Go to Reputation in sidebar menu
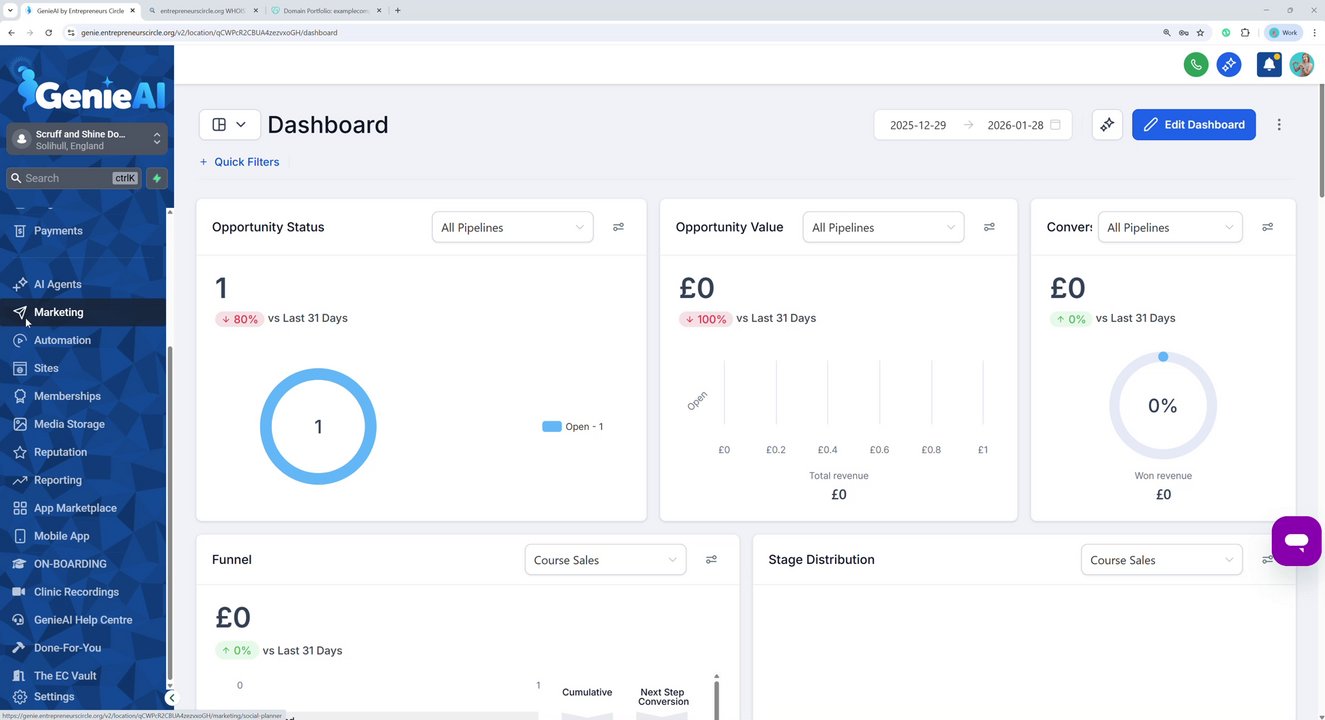 (x=60, y=452)
